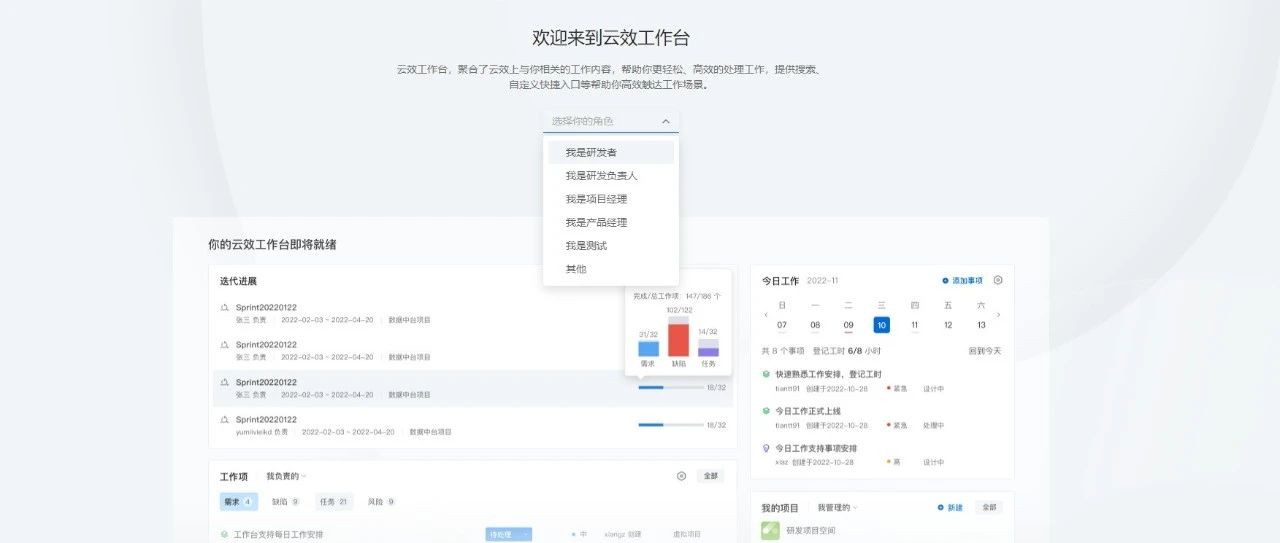The image size is (1280, 543).
Task: Click the 全部 button in 我的项目
Action: (x=989, y=507)
